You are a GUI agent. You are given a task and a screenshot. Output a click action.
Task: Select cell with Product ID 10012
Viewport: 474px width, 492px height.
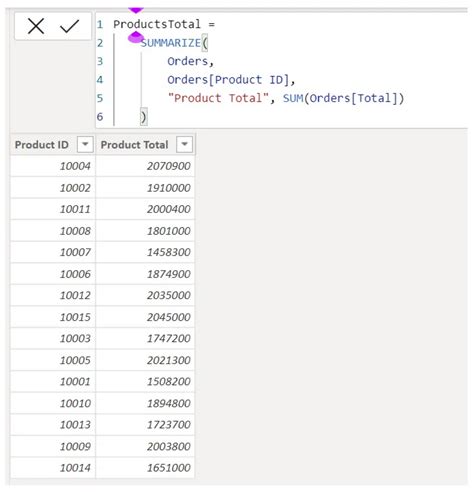(x=53, y=295)
